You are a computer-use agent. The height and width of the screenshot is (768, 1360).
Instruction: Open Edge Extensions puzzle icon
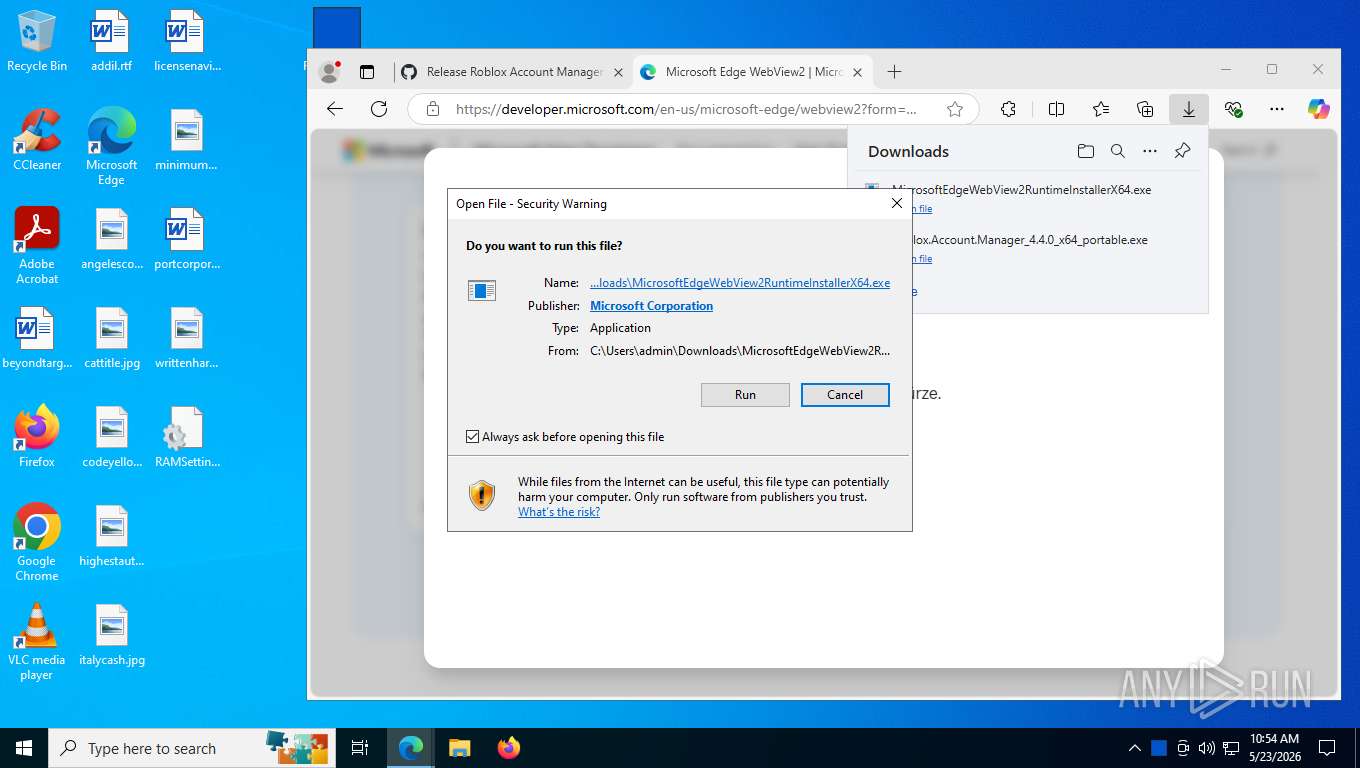coord(1008,109)
